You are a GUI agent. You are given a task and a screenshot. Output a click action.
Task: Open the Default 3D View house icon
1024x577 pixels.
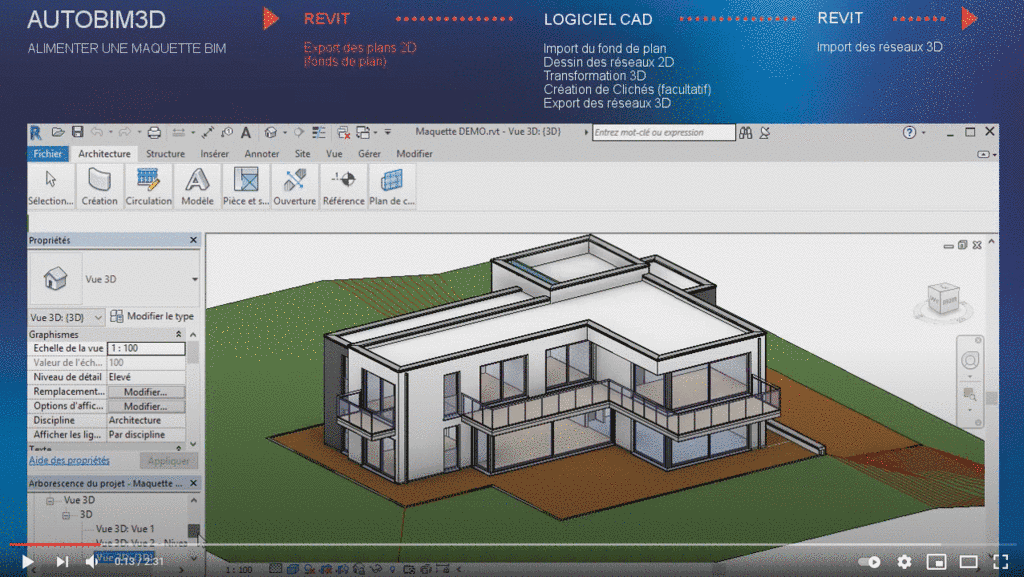pos(270,133)
